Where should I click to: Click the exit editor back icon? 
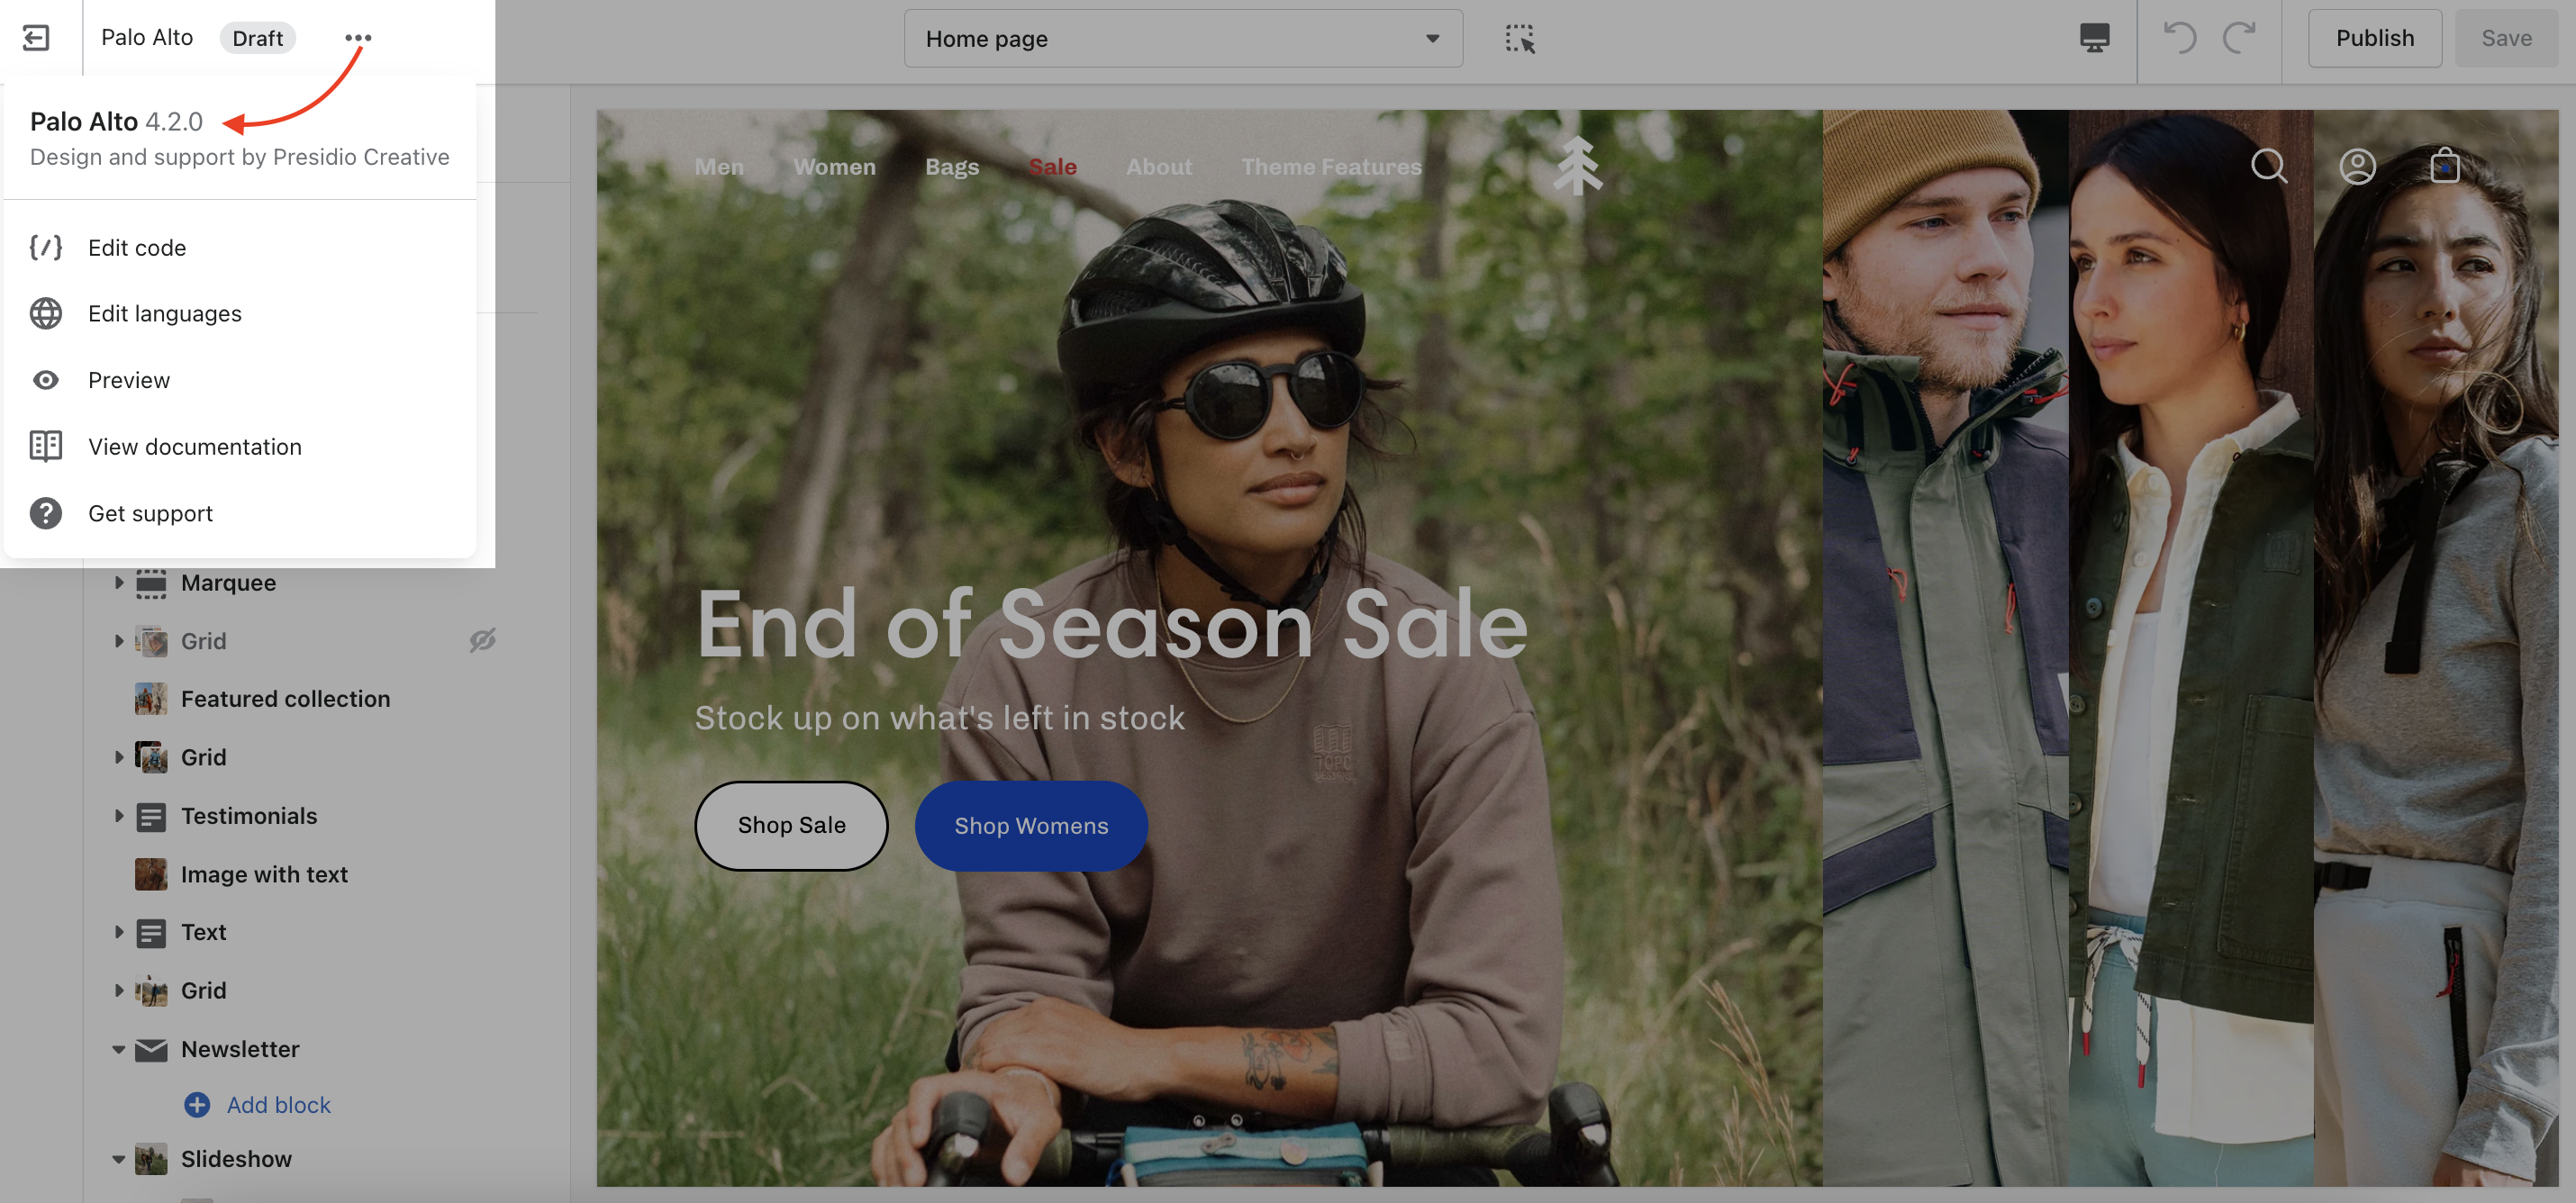(x=36, y=38)
